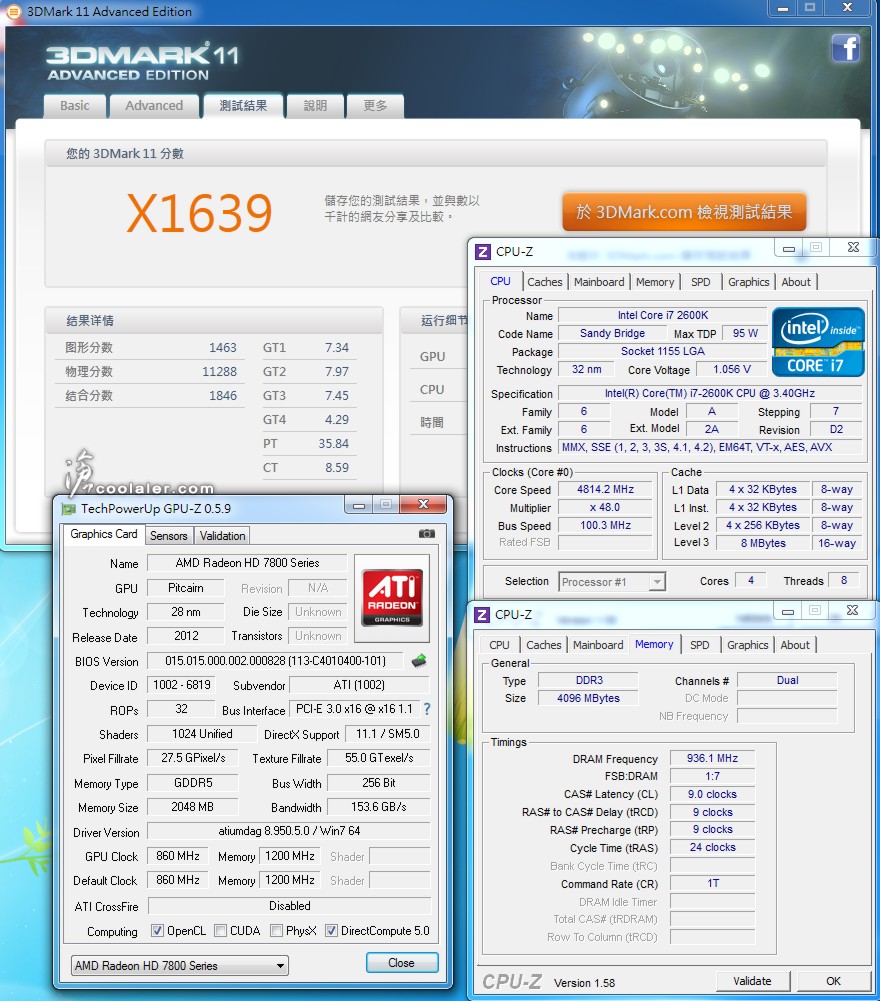Open the 測試結果 tab in 3DMark
This screenshot has width=880, height=1001.
[243, 106]
